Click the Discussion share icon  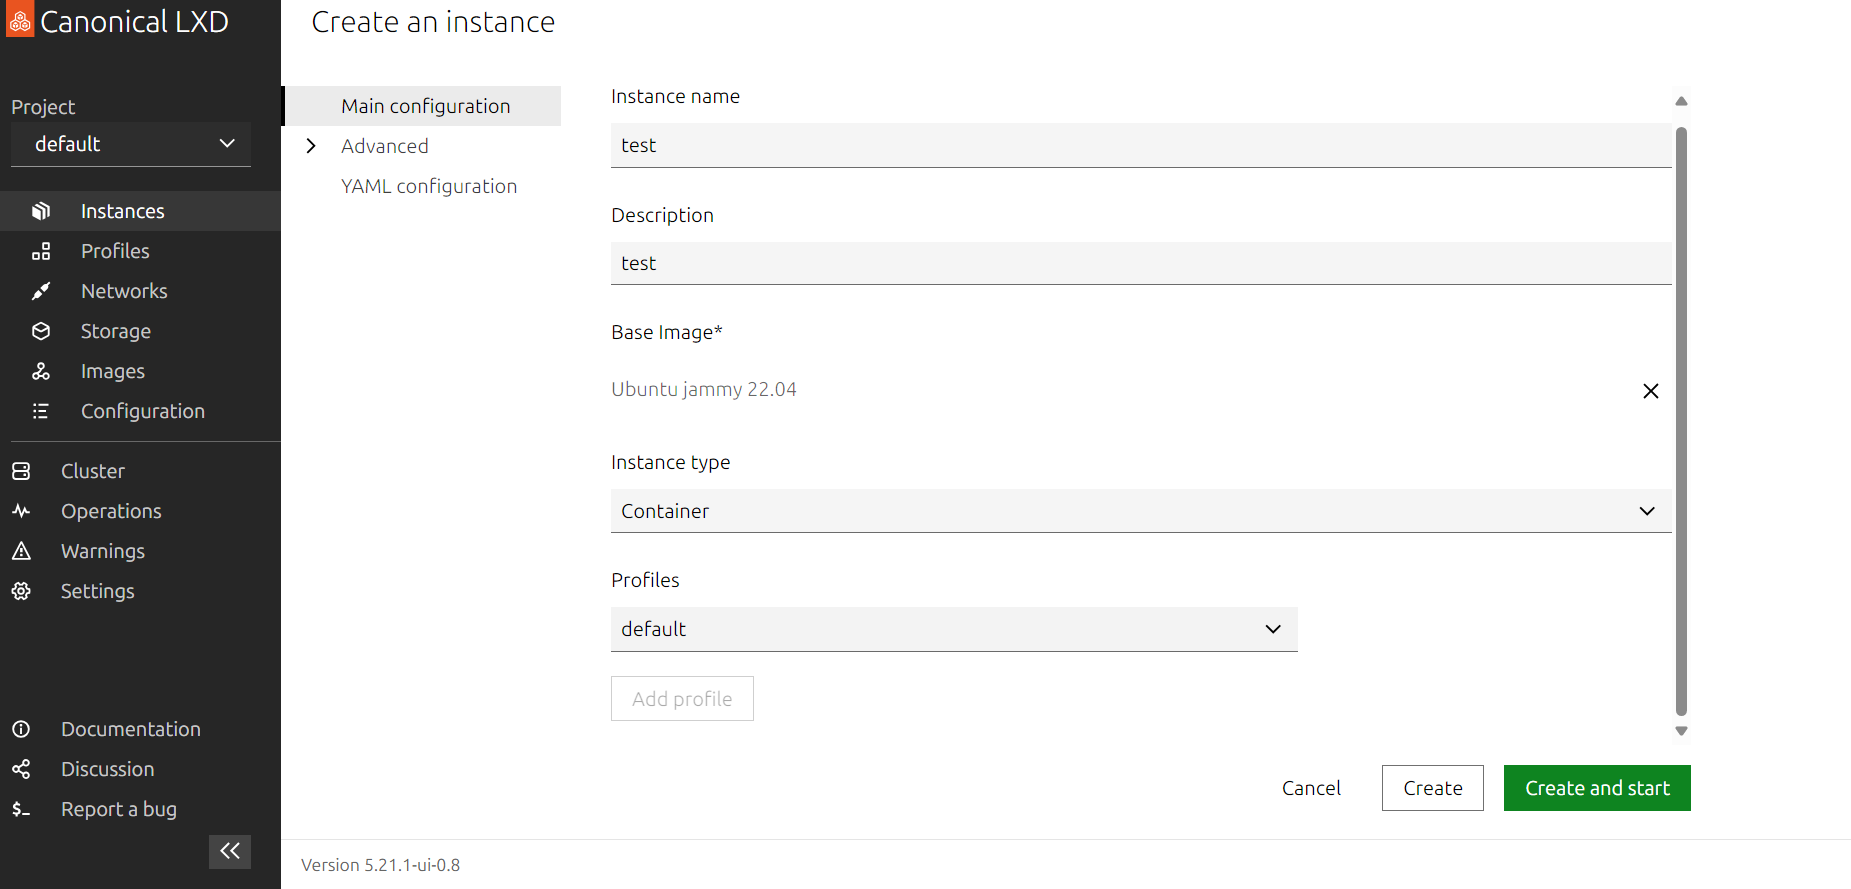tap(21, 769)
